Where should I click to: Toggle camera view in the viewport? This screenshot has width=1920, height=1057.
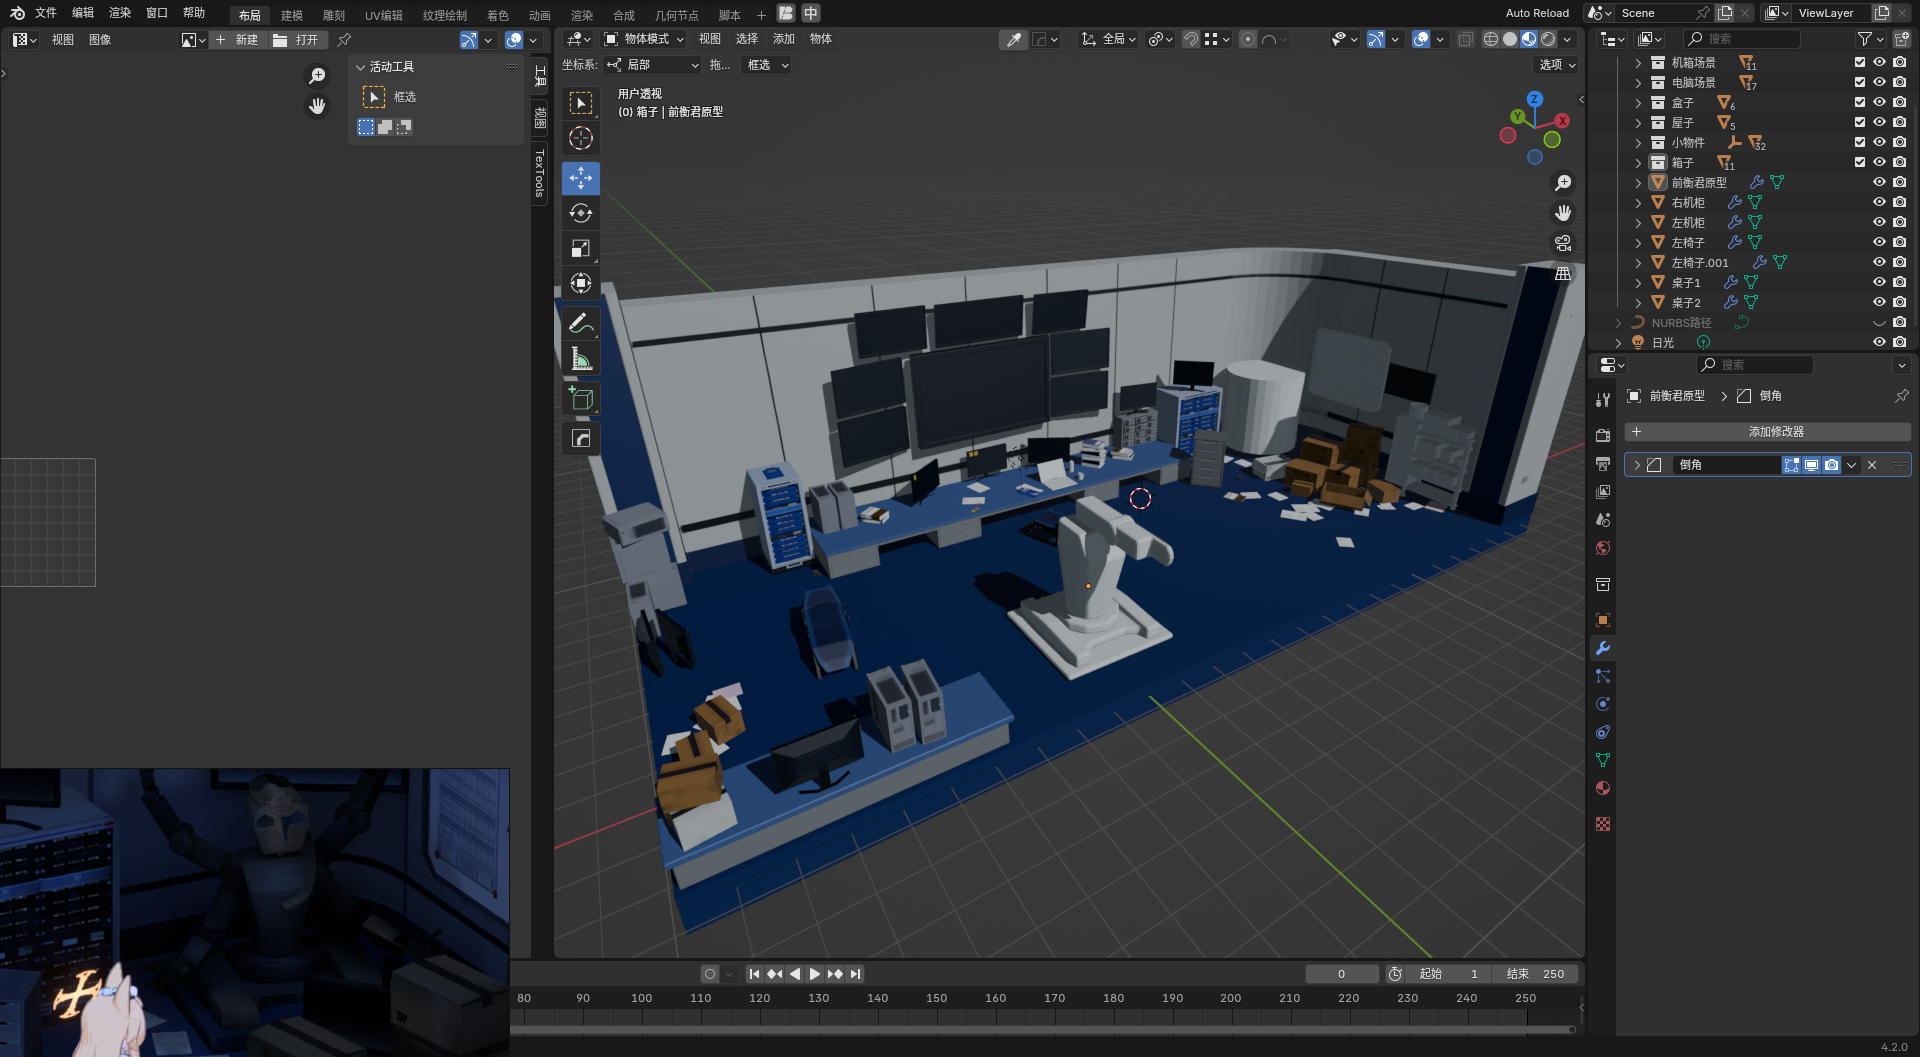pos(1562,243)
